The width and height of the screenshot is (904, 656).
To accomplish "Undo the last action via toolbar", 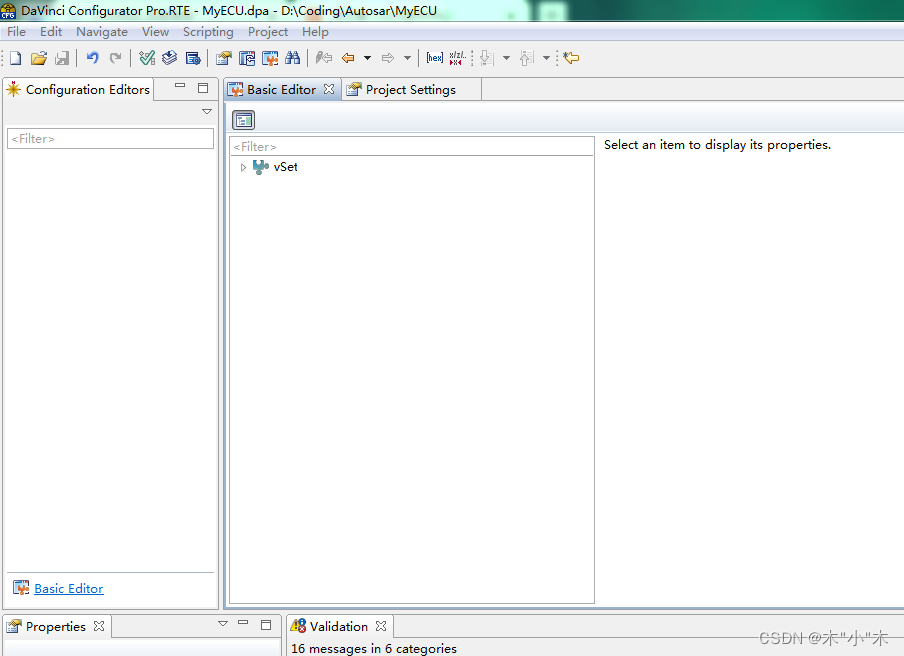I will pyautogui.click(x=92, y=58).
